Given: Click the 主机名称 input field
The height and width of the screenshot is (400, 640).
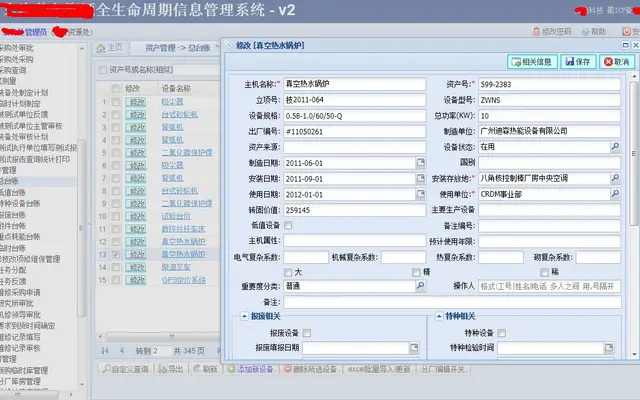Looking at the screenshot, I should 355,84.
